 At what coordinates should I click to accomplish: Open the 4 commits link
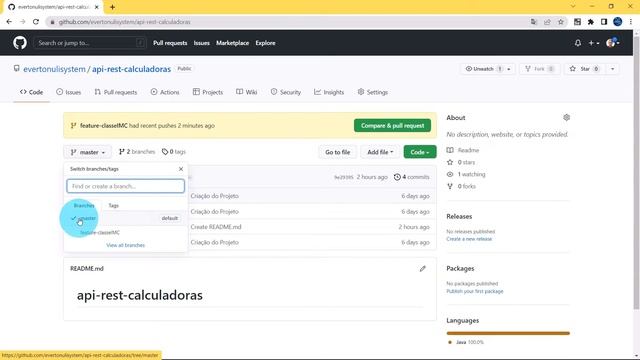[411, 177]
